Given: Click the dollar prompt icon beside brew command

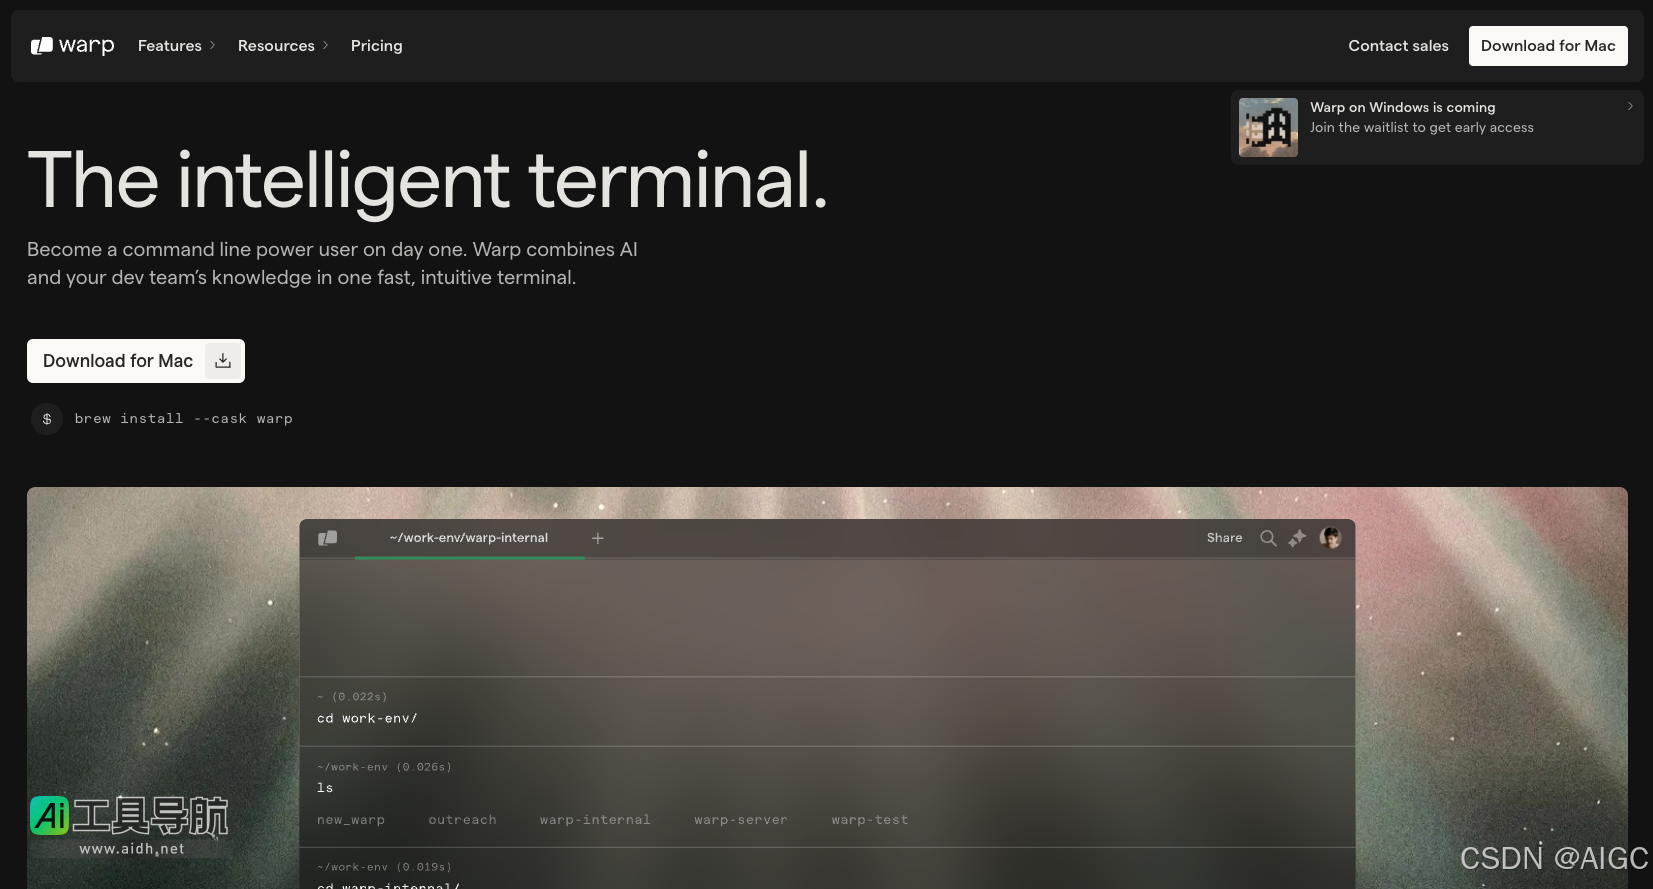Looking at the screenshot, I should (x=47, y=419).
